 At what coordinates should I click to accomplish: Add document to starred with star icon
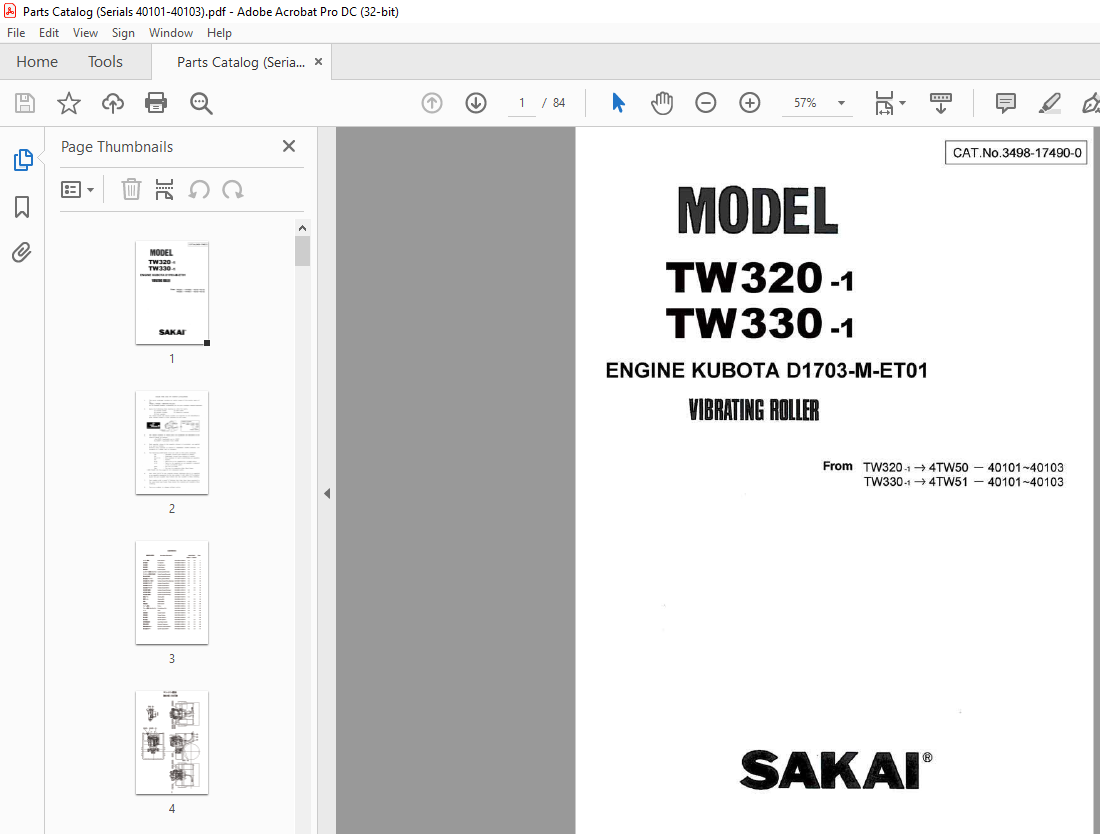click(69, 103)
